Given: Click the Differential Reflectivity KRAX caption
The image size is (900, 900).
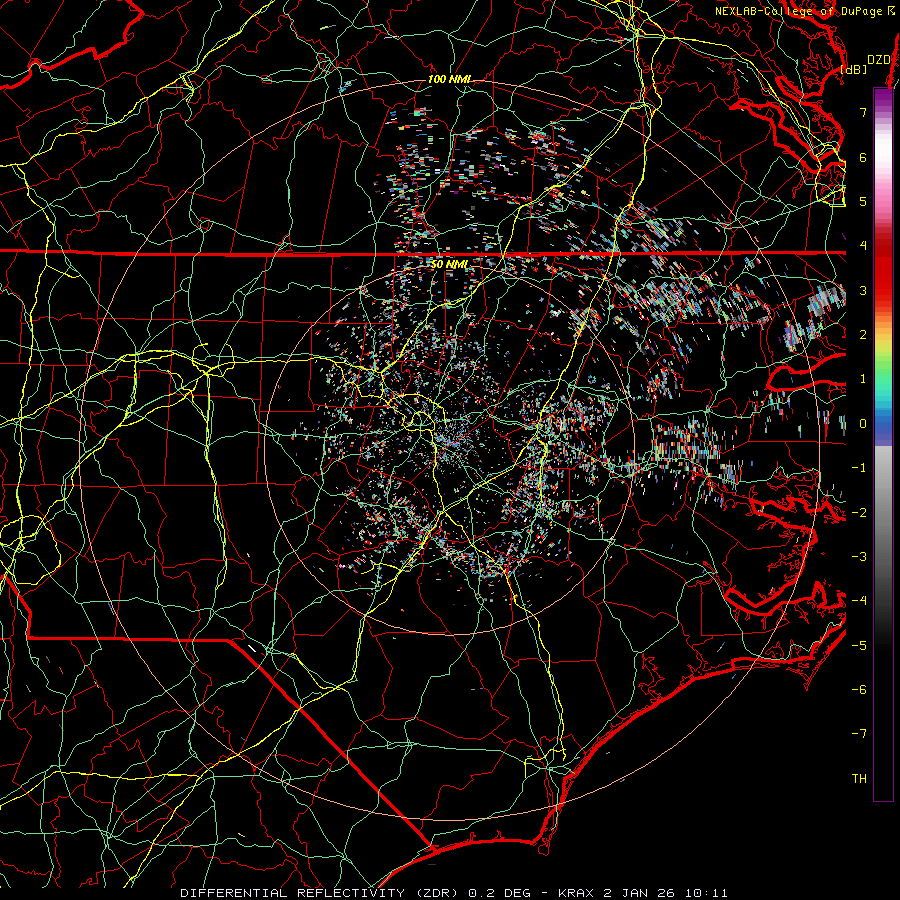Looking at the screenshot, I should 454,893.
